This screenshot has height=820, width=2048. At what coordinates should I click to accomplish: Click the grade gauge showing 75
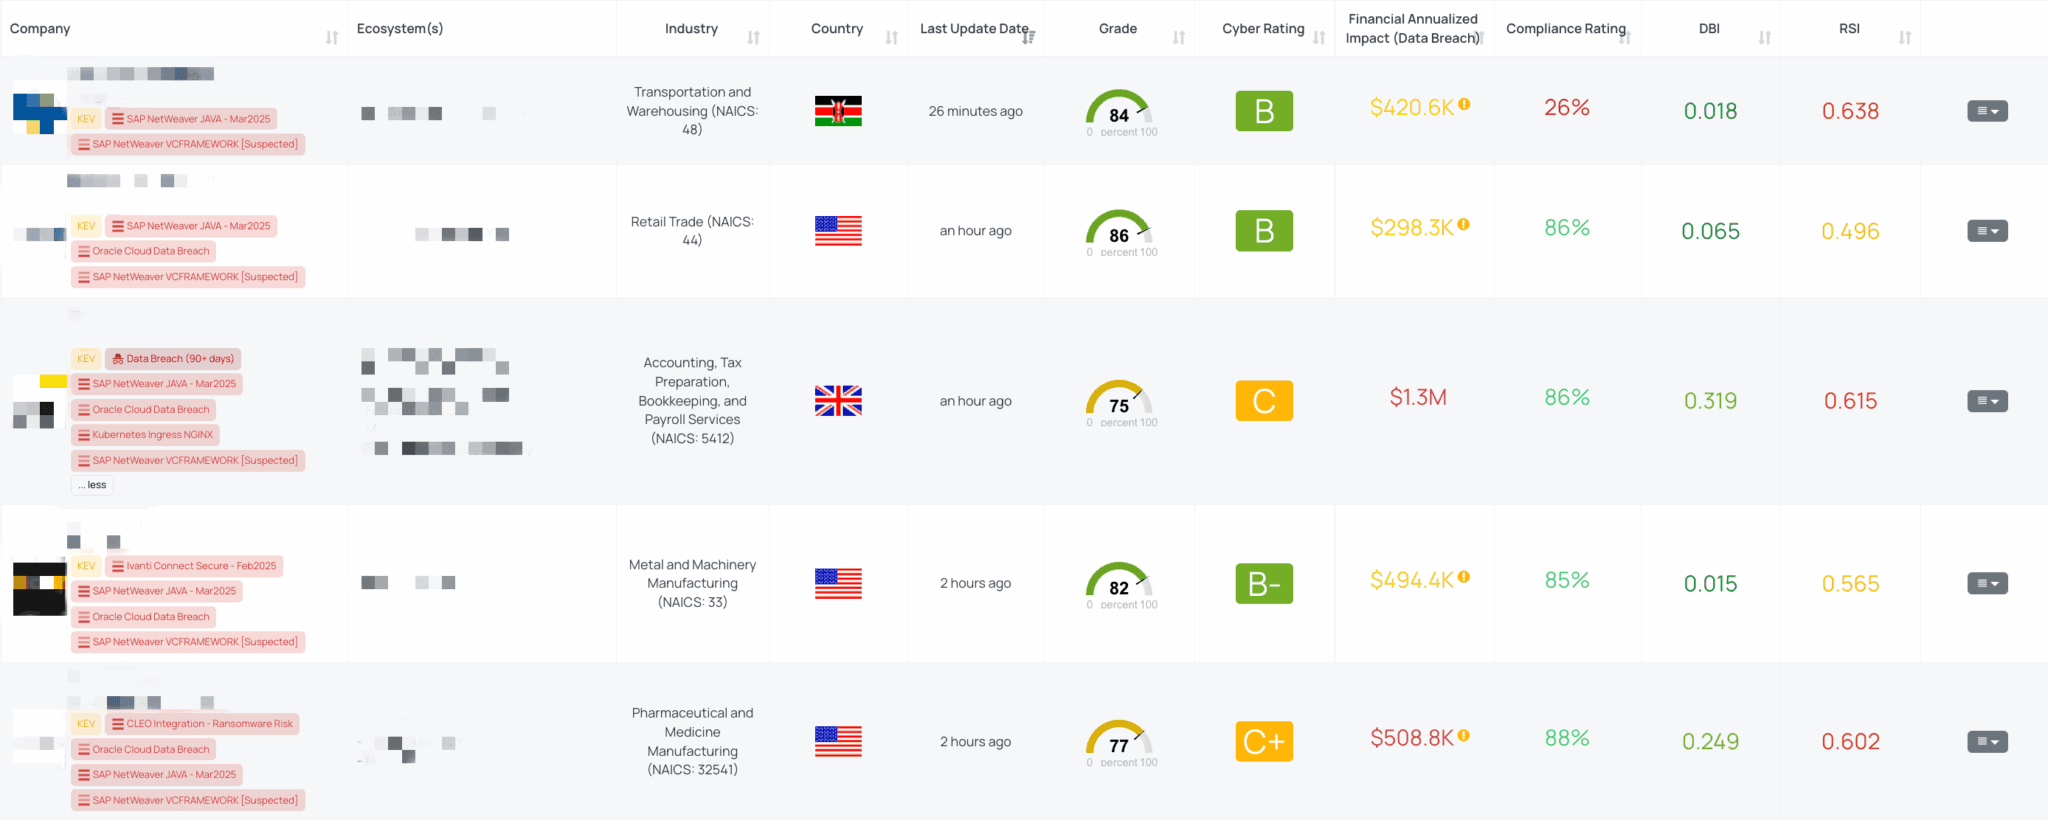pyautogui.click(x=1119, y=401)
